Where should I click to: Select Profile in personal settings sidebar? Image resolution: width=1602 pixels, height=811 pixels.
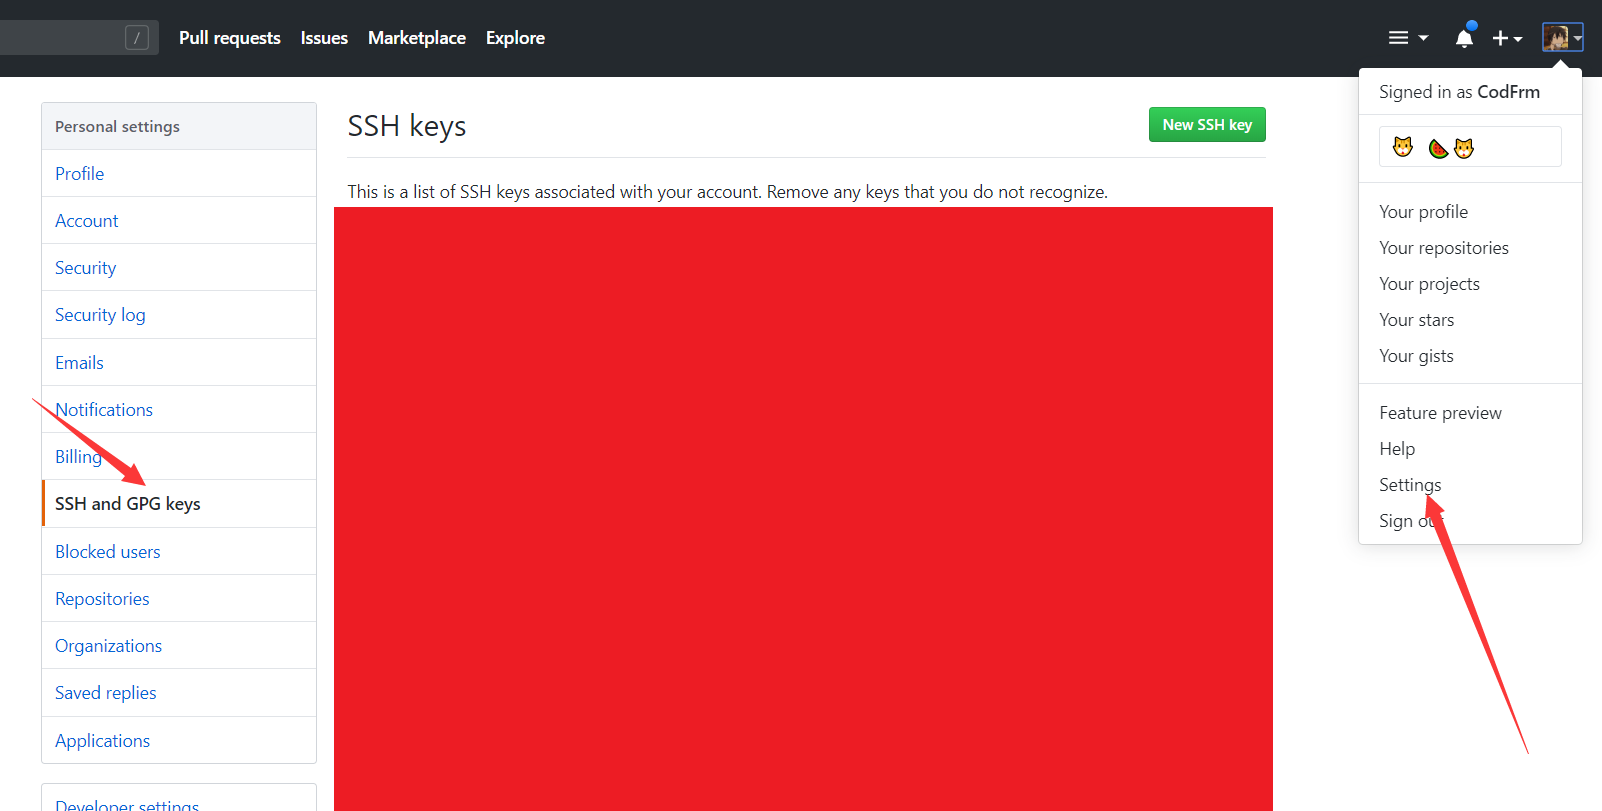pyautogui.click(x=80, y=174)
